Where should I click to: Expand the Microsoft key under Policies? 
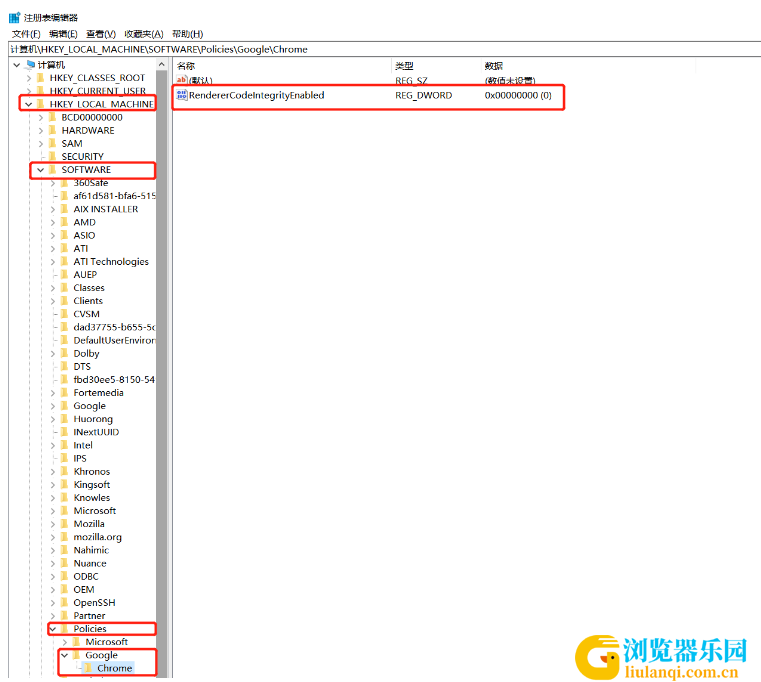pyautogui.click(x=65, y=642)
